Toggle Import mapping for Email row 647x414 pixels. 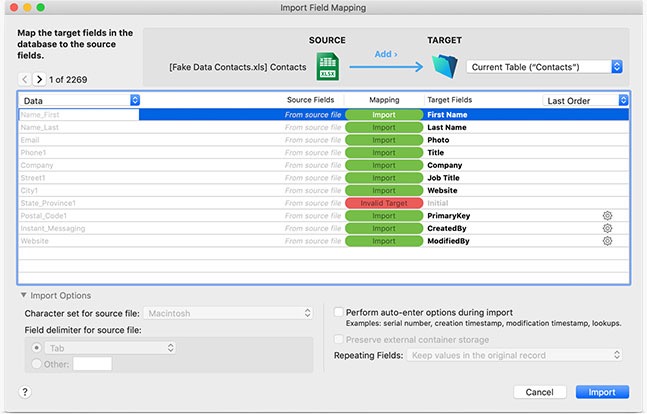pos(384,140)
